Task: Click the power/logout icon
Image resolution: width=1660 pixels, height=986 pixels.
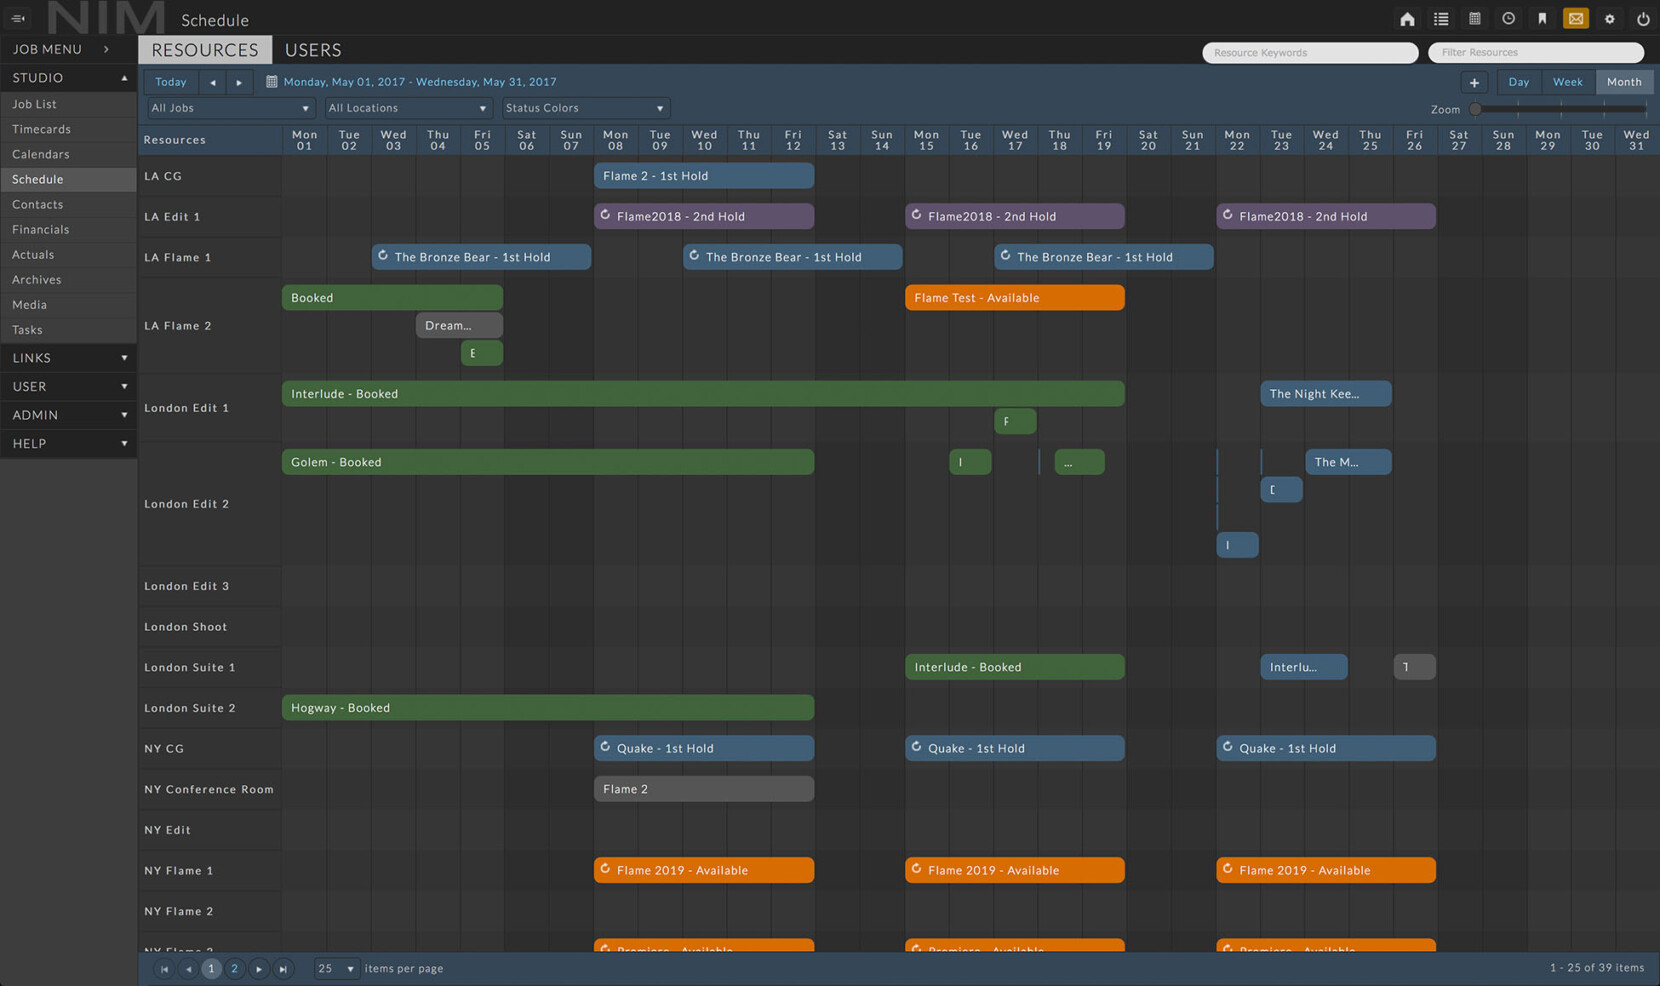Action: pos(1643,18)
